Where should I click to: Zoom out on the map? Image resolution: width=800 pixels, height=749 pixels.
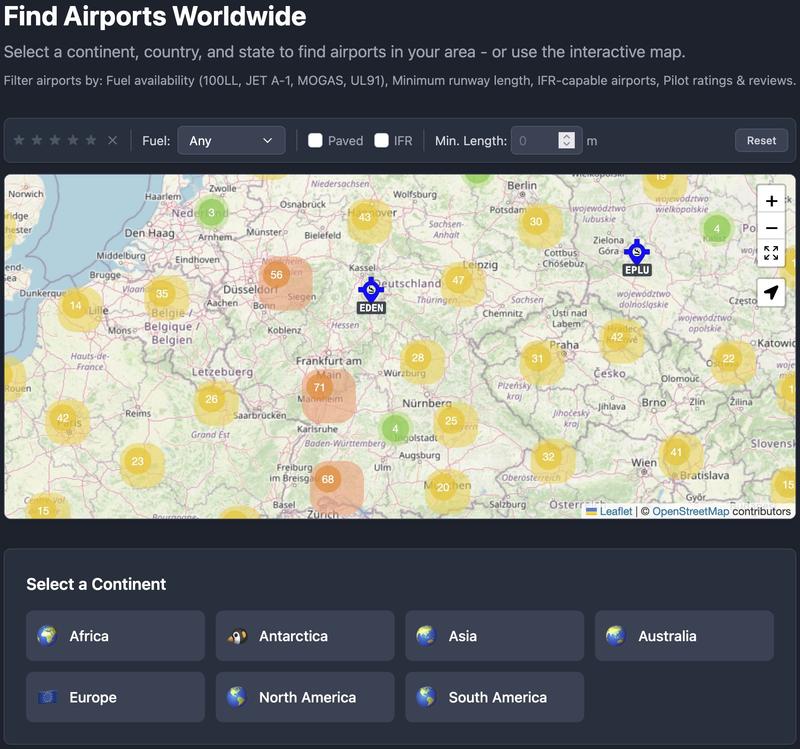pos(771,229)
